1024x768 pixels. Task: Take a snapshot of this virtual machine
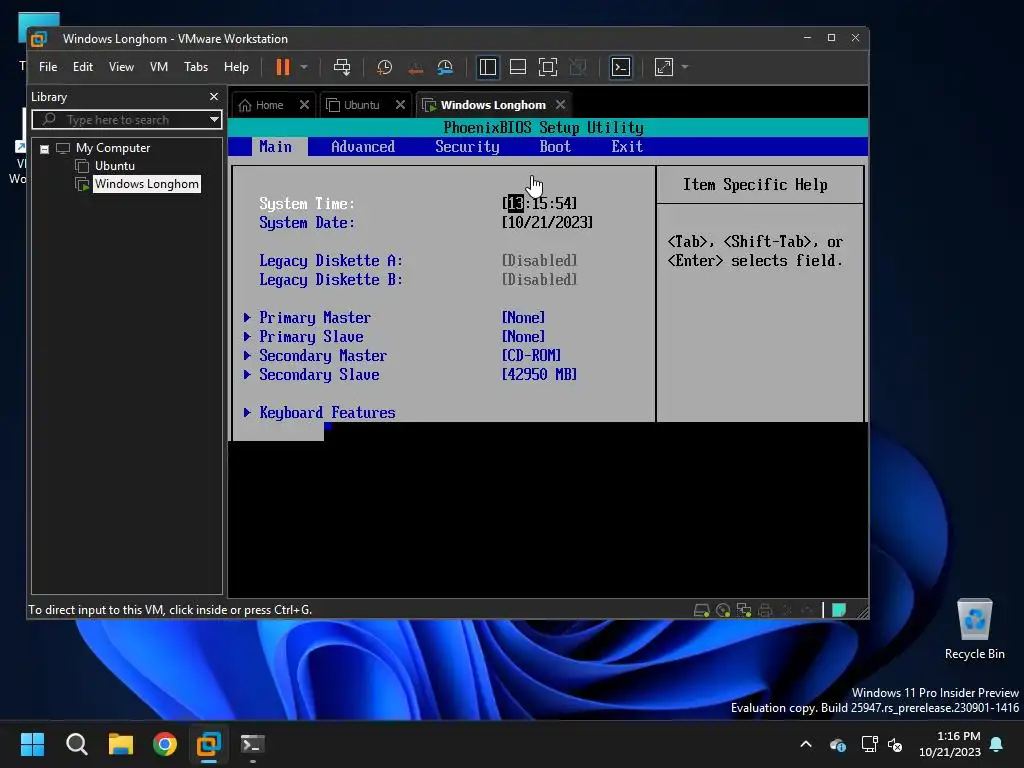tap(385, 67)
